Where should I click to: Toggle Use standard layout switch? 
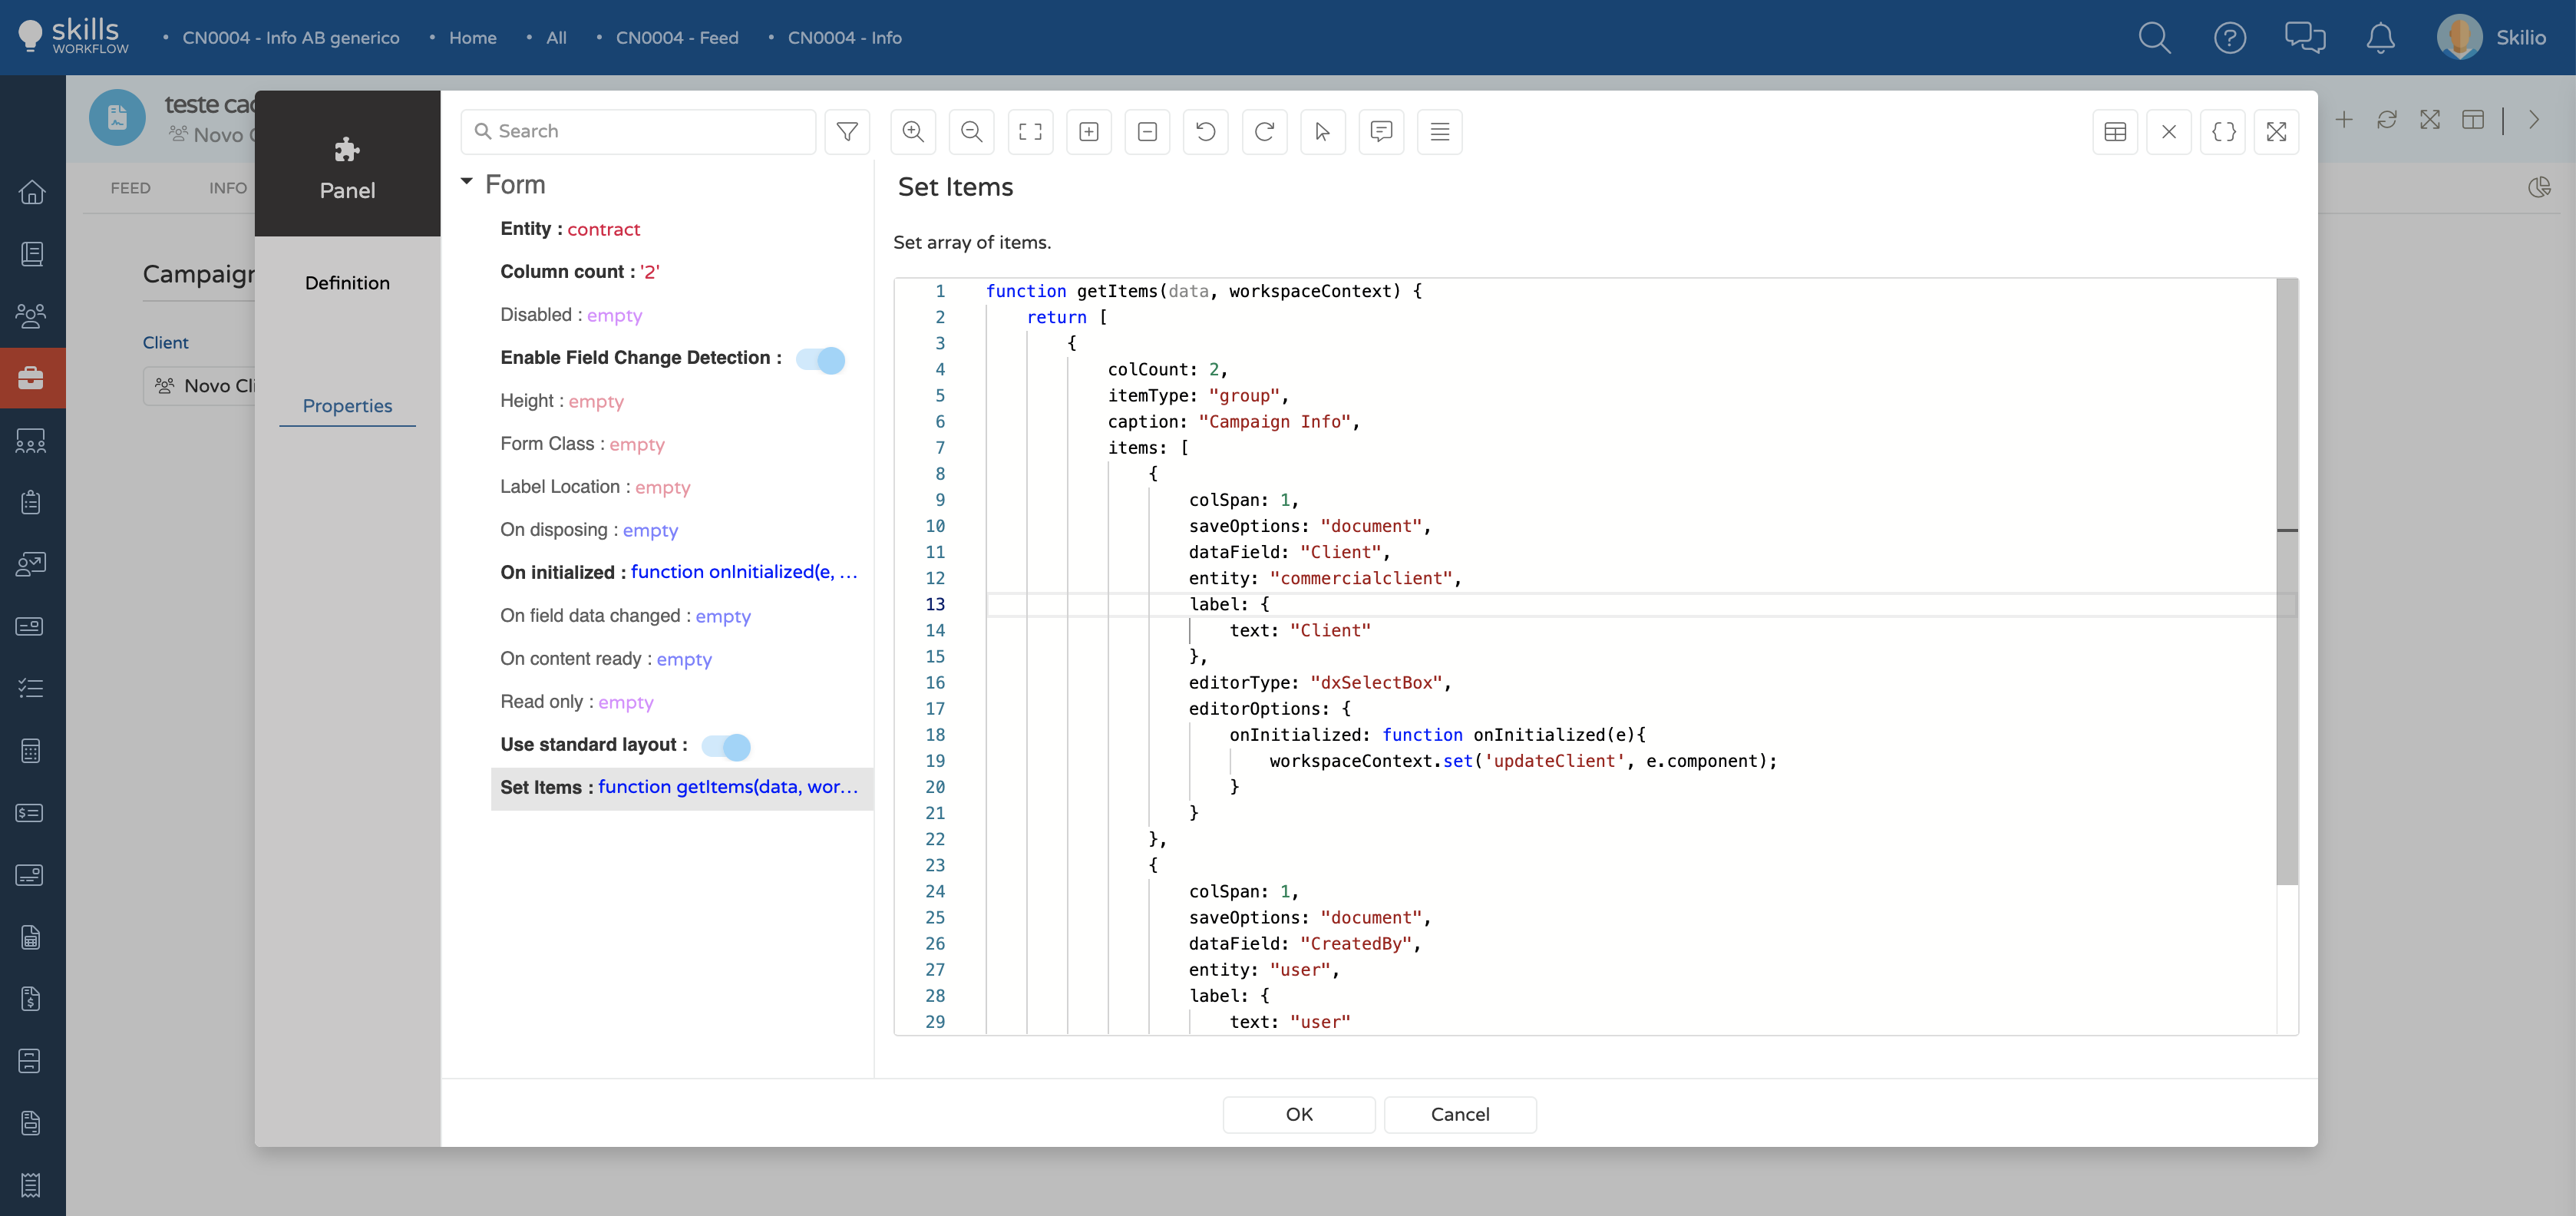pyautogui.click(x=726, y=746)
